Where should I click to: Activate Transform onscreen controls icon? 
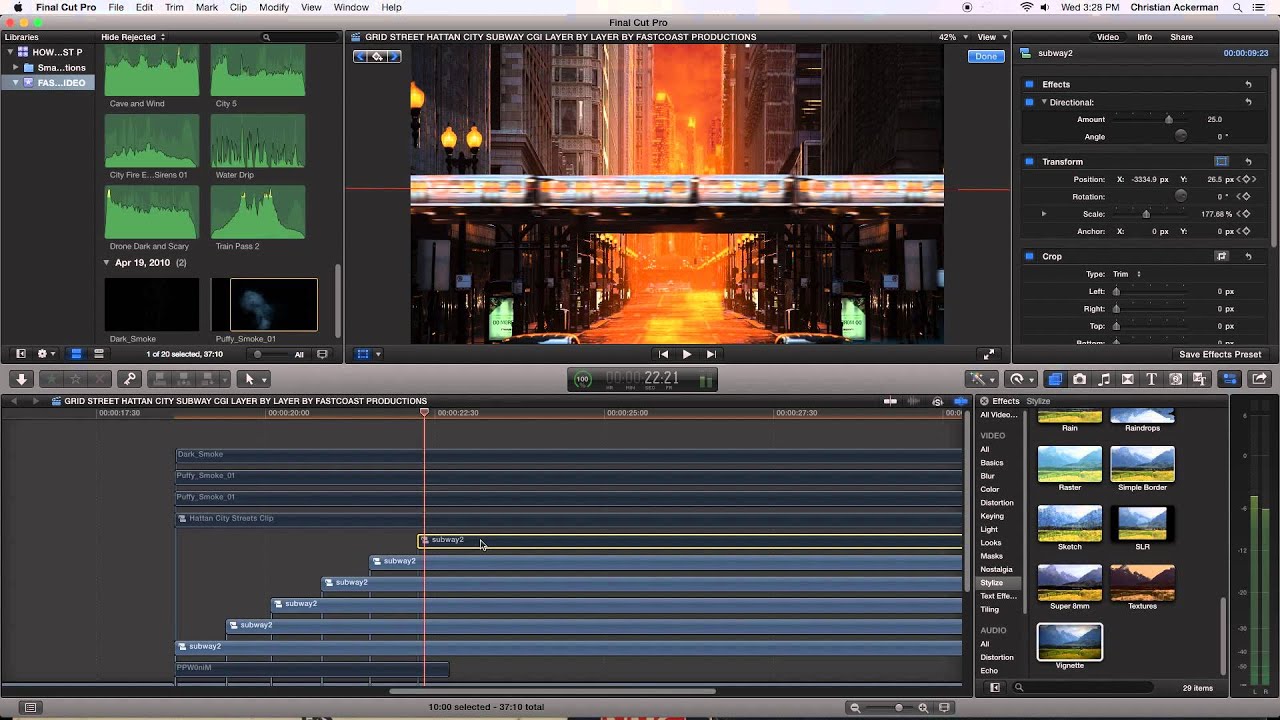tap(1221, 161)
